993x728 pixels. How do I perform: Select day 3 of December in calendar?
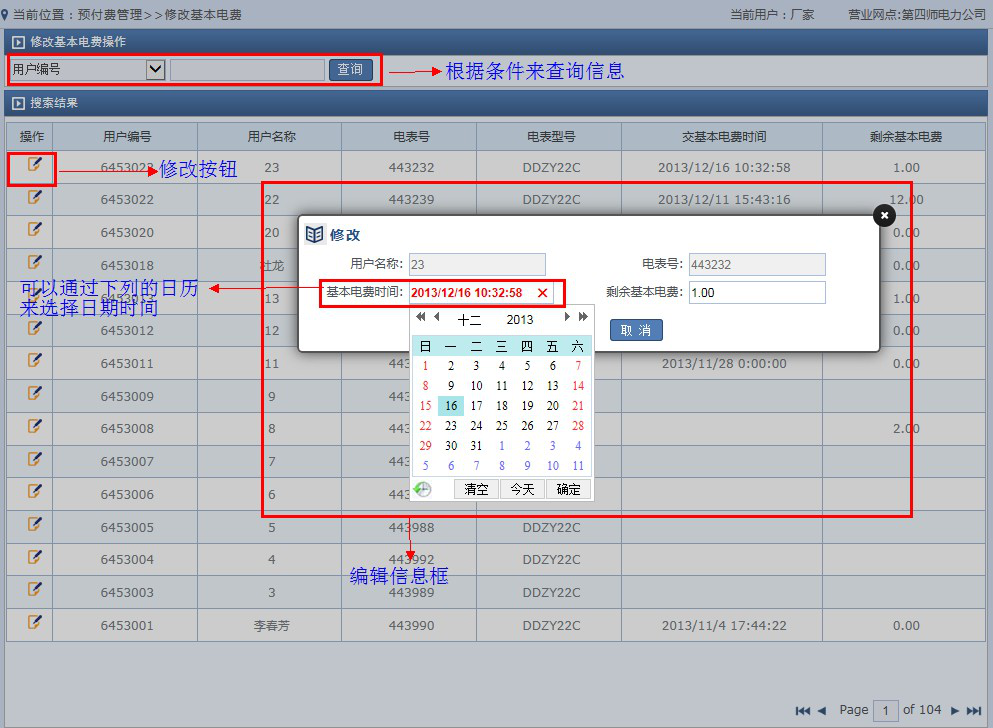coord(476,366)
